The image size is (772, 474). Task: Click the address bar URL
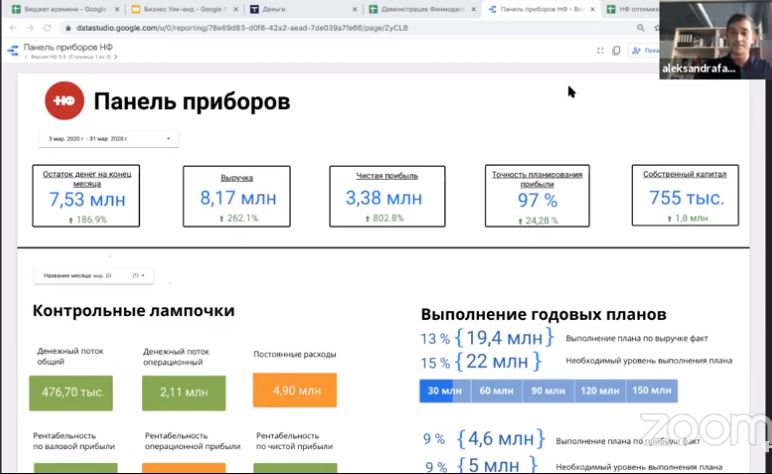(x=242, y=28)
